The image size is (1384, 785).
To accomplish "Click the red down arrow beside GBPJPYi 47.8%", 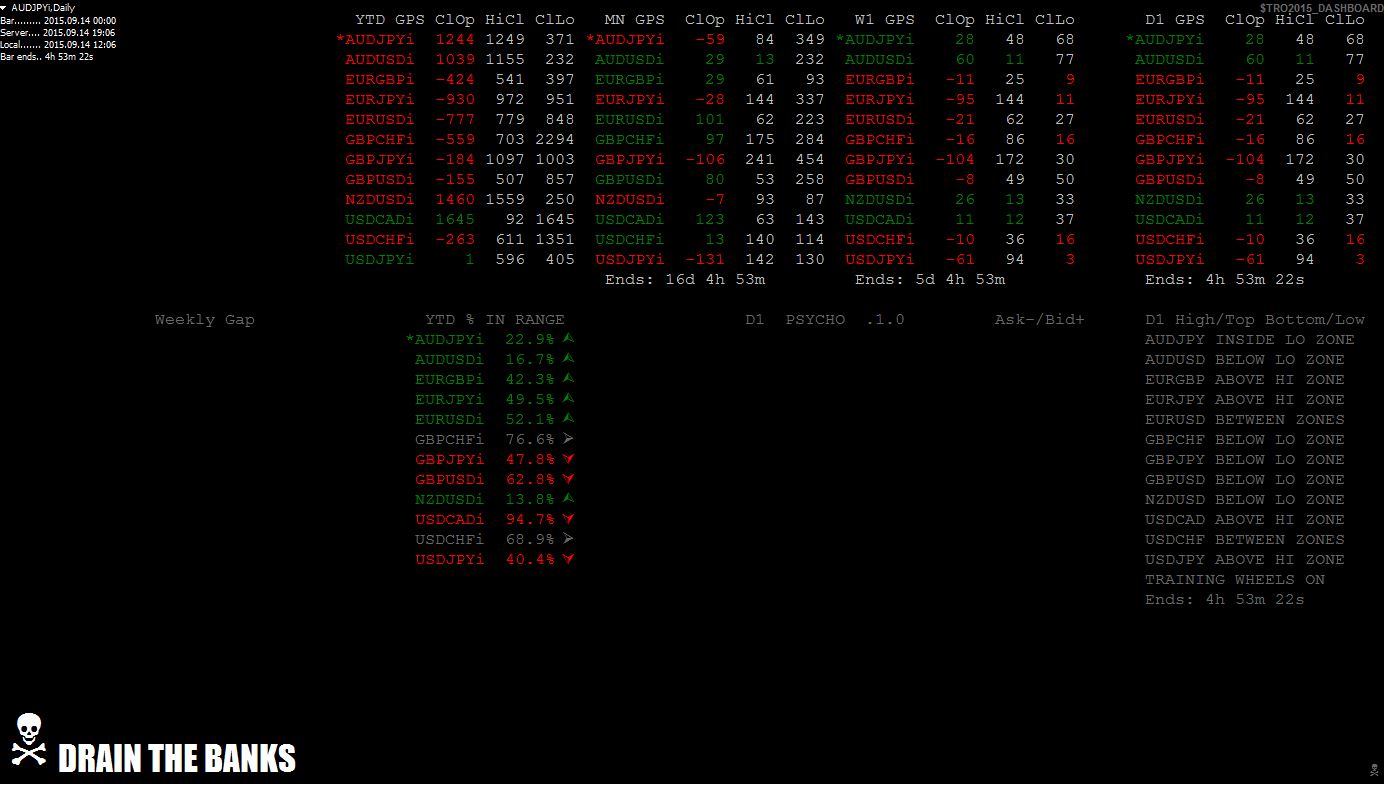I will (x=568, y=459).
